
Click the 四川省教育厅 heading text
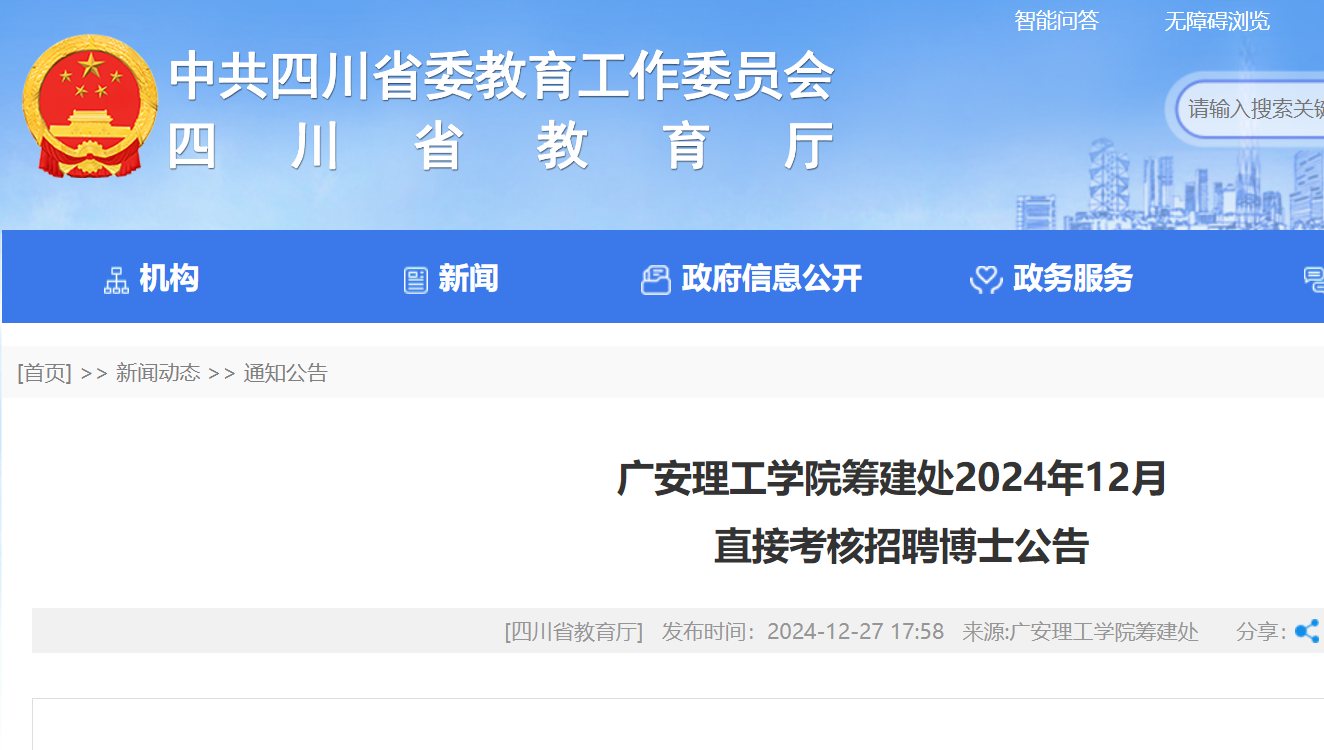[502, 148]
